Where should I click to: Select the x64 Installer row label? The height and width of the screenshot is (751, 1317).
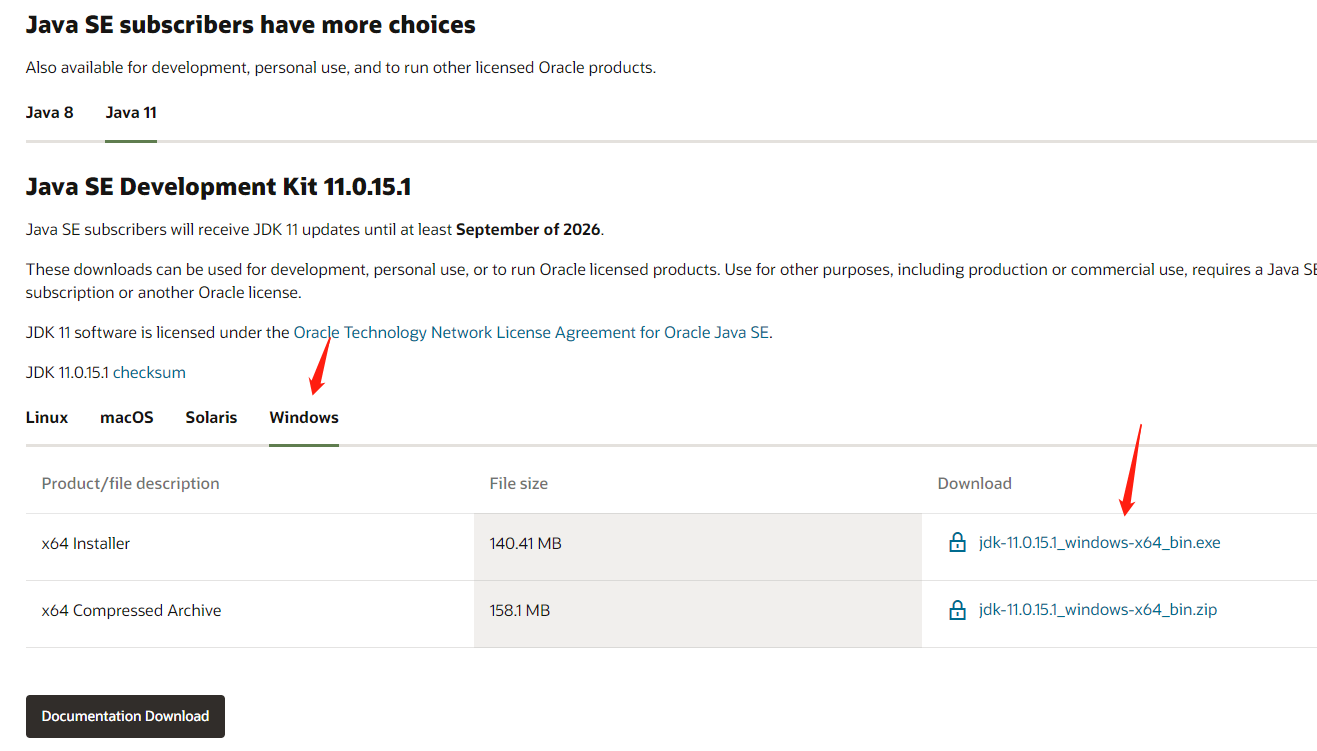(86, 543)
